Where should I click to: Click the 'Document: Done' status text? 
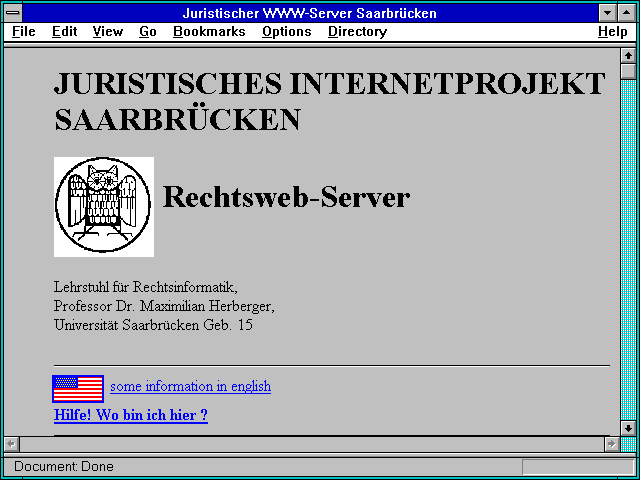pyautogui.click(x=64, y=466)
